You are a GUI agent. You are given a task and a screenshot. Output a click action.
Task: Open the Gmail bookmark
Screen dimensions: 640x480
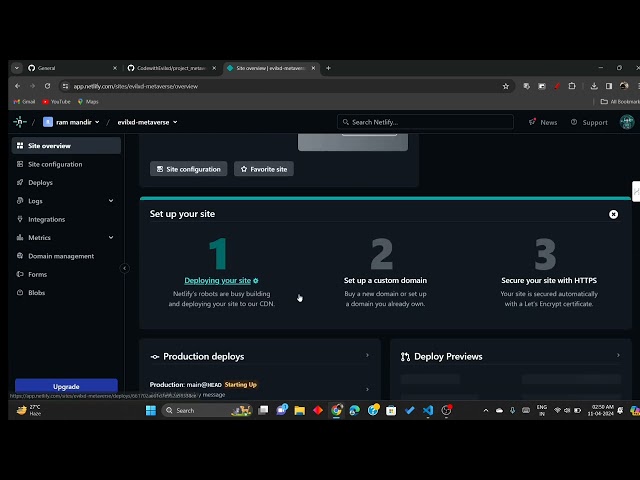[24, 102]
